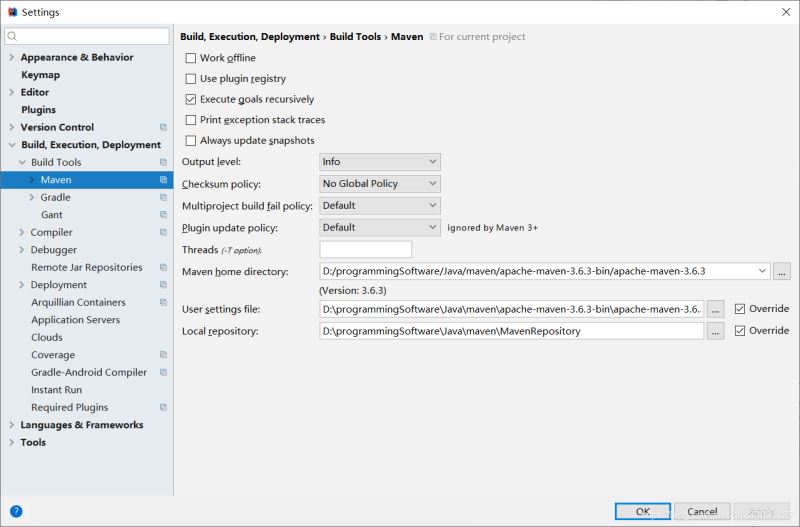Click browse button for User settings file
This screenshot has width=800, height=527.
coord(715,309)
